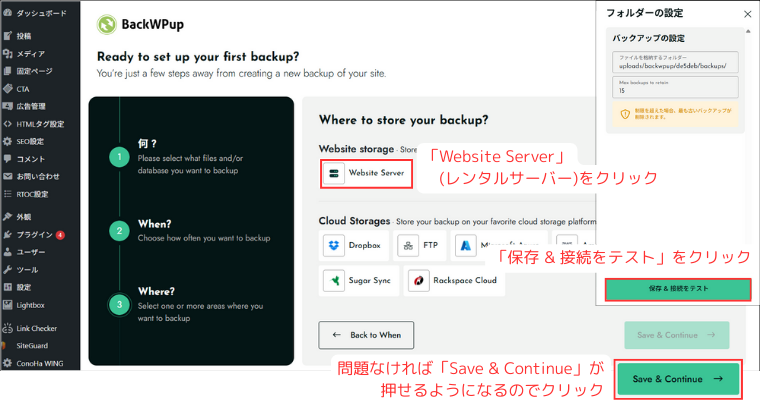The height and width of the screenshot is (412, 760).
Task: Click the 固定ページ pages icon
Action: point(7,71)
